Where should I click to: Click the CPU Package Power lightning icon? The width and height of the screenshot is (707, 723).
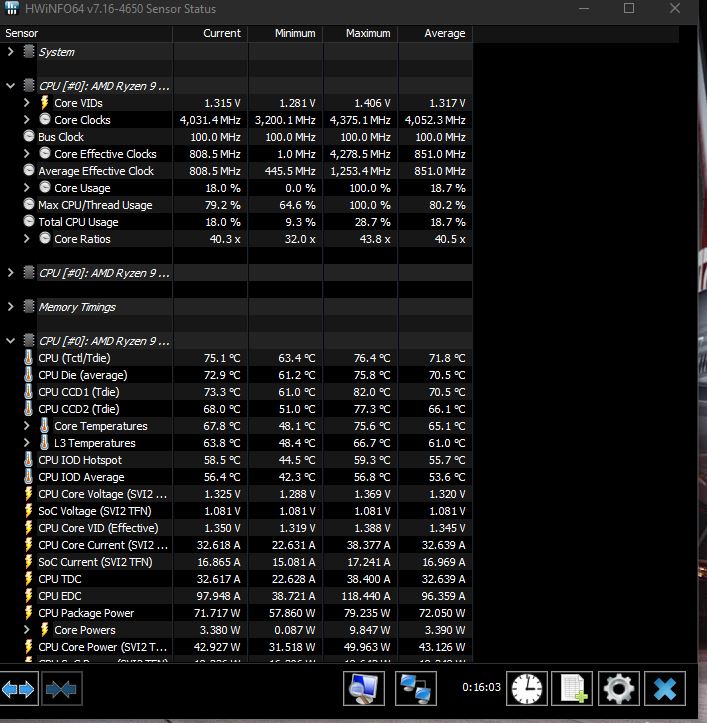[x=29, y=613]
